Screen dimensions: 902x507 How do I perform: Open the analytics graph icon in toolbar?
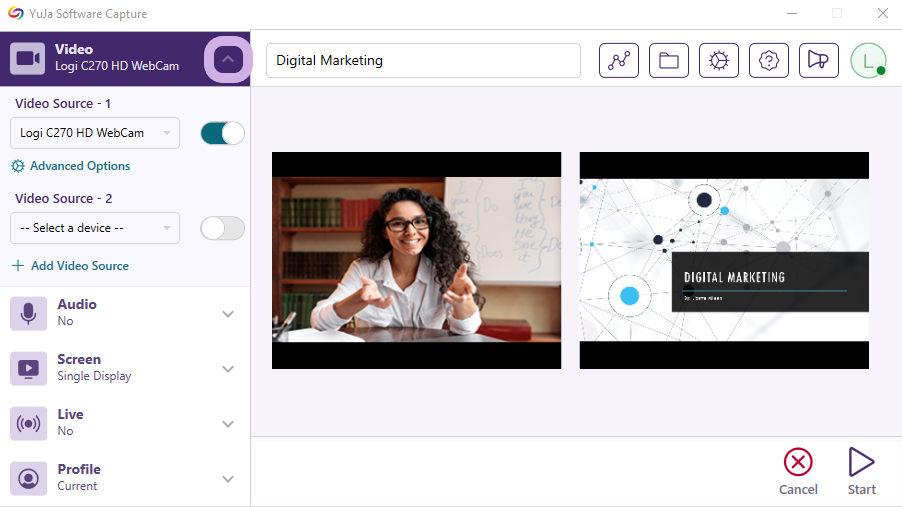(x=618, y=60)
